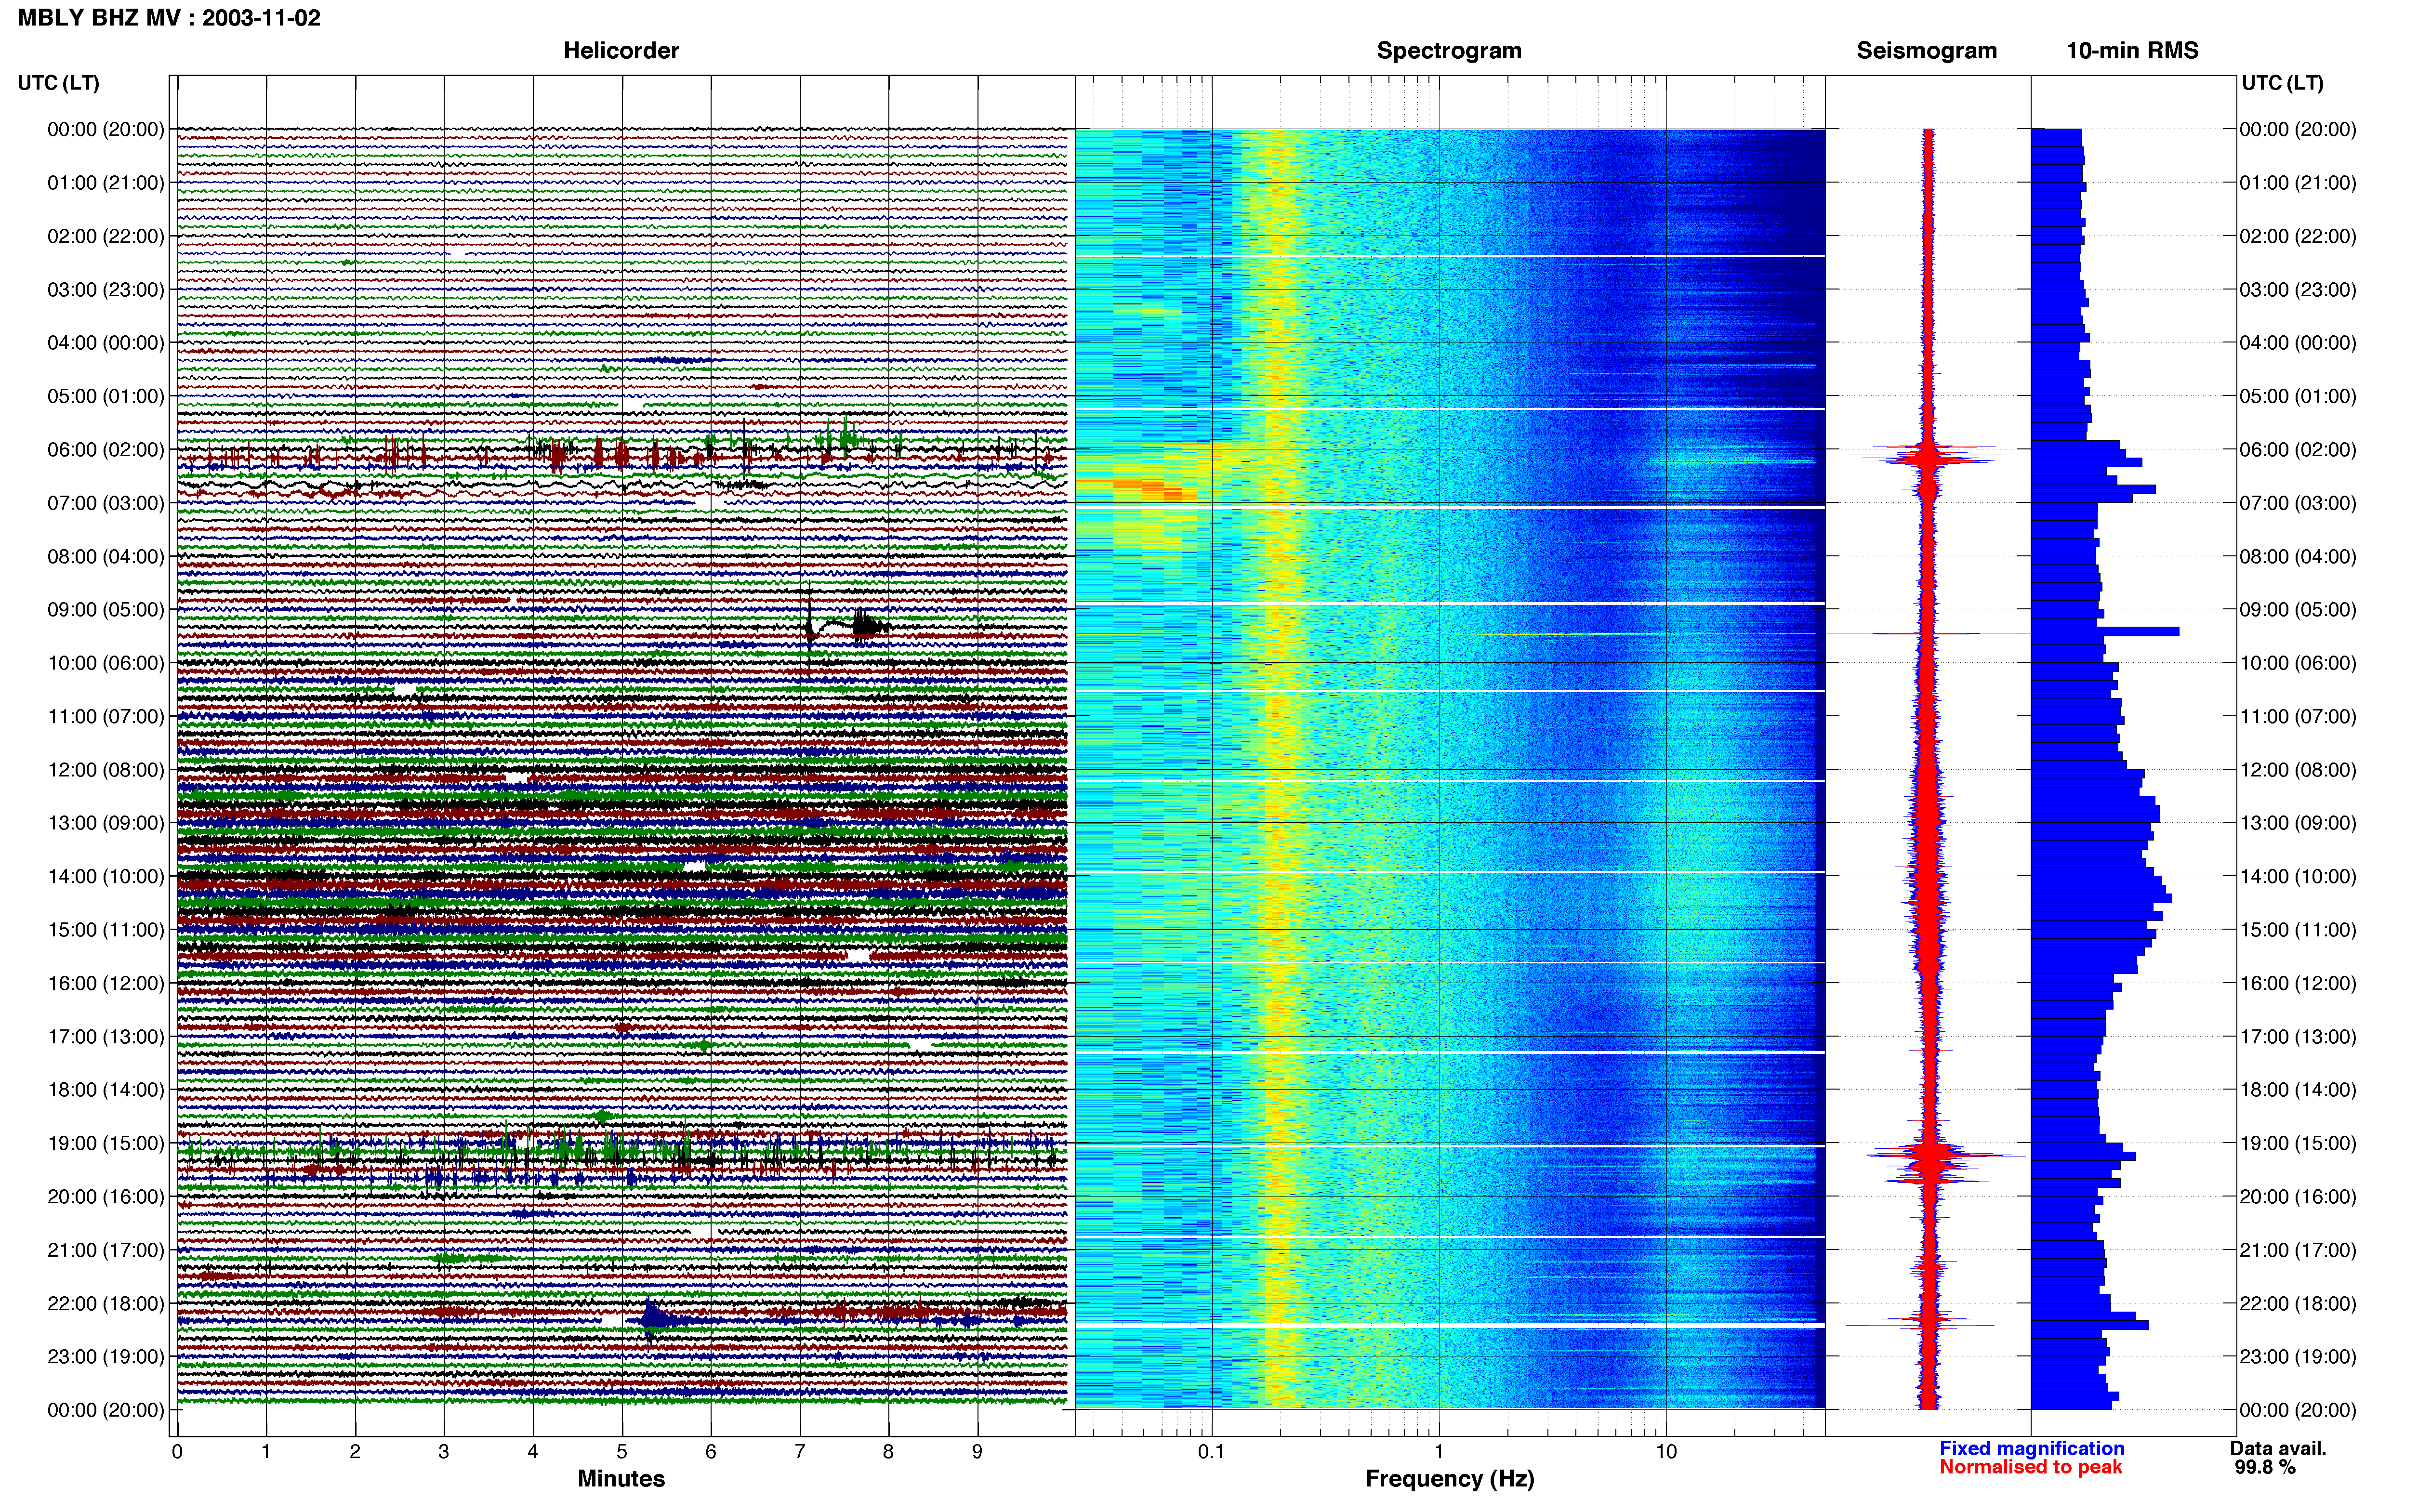Click left time label 03:00 (23:00)
The image size is (2418, 1512).
[x=106, y=290]
